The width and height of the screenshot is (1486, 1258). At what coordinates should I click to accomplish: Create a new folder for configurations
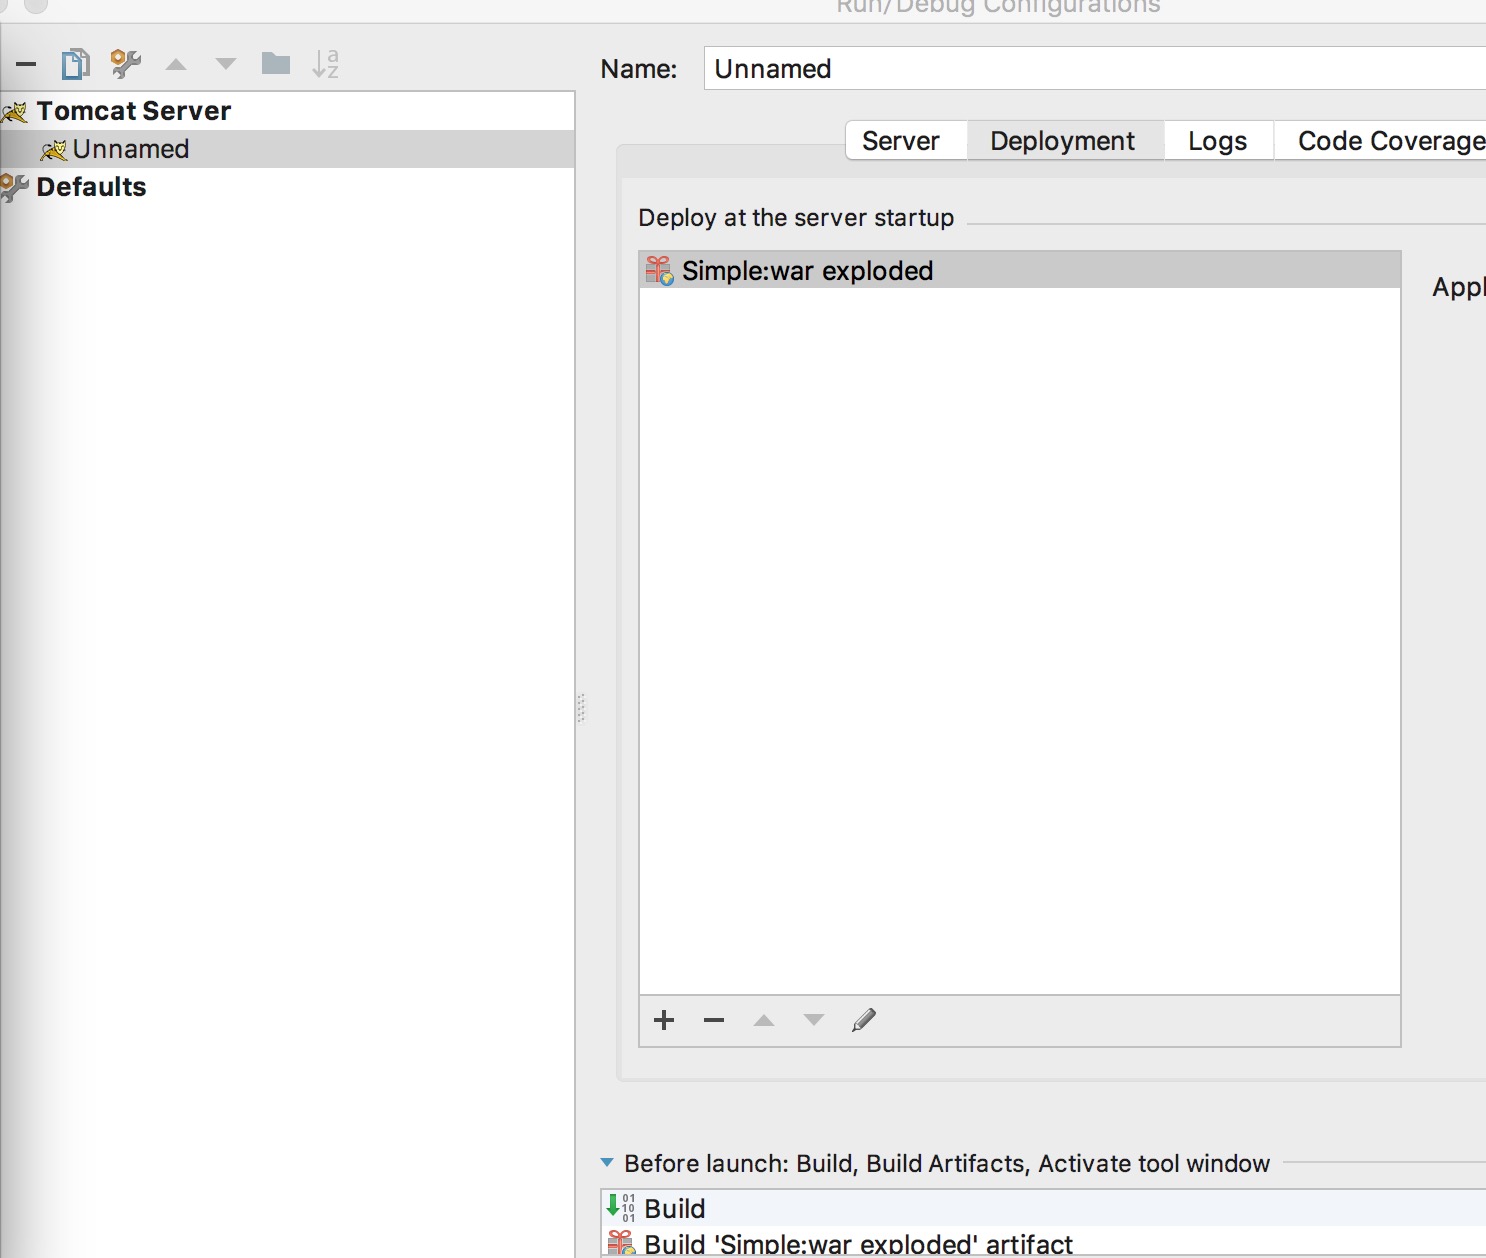[x=275, y=63]
